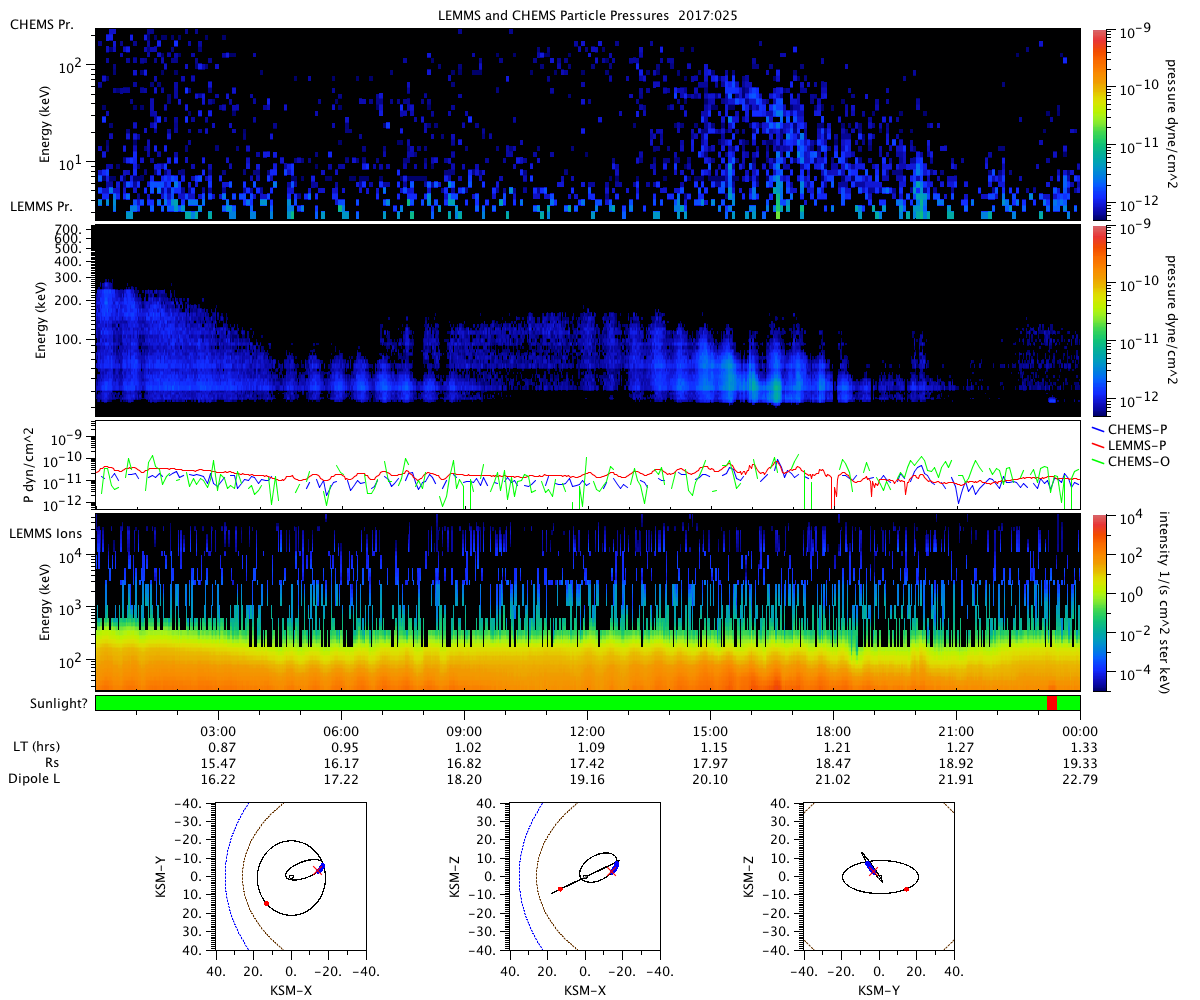
Task: Click the LEMMS Ions spectrogram panel
Action: [x=588, y=601]
